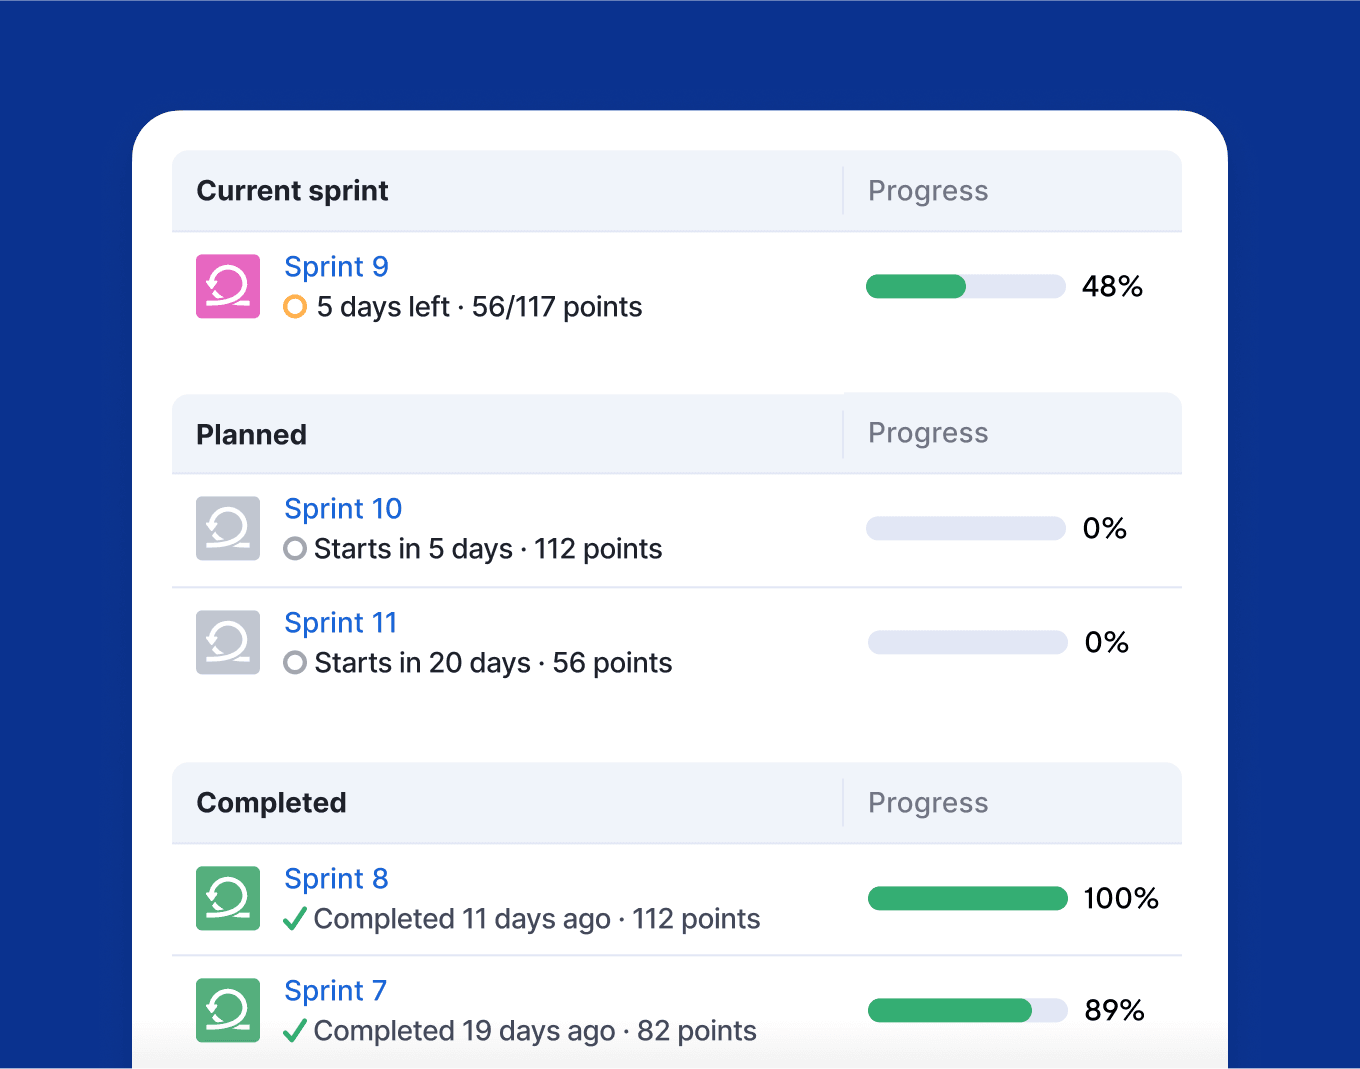1360x1069 pixels.
Task: Click Sprint 9's 48% progress bar
Action: pyautogui.click(x=965, y=286)
